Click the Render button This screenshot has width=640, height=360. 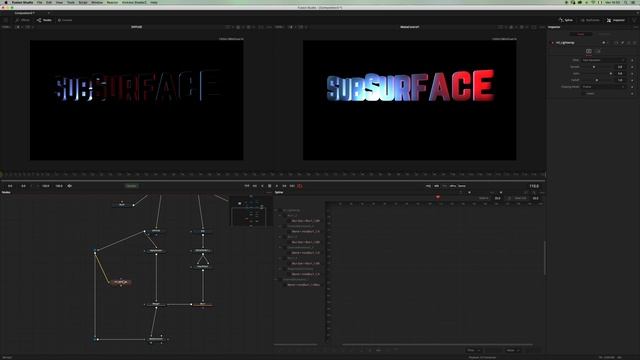131,186
